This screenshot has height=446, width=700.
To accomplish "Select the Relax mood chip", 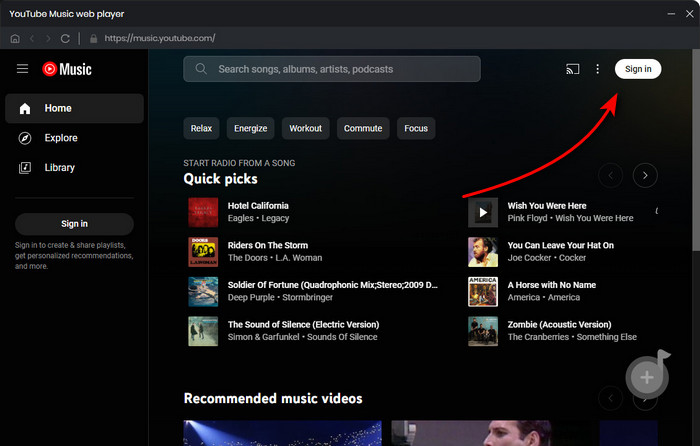I will (x=202, y=129).
